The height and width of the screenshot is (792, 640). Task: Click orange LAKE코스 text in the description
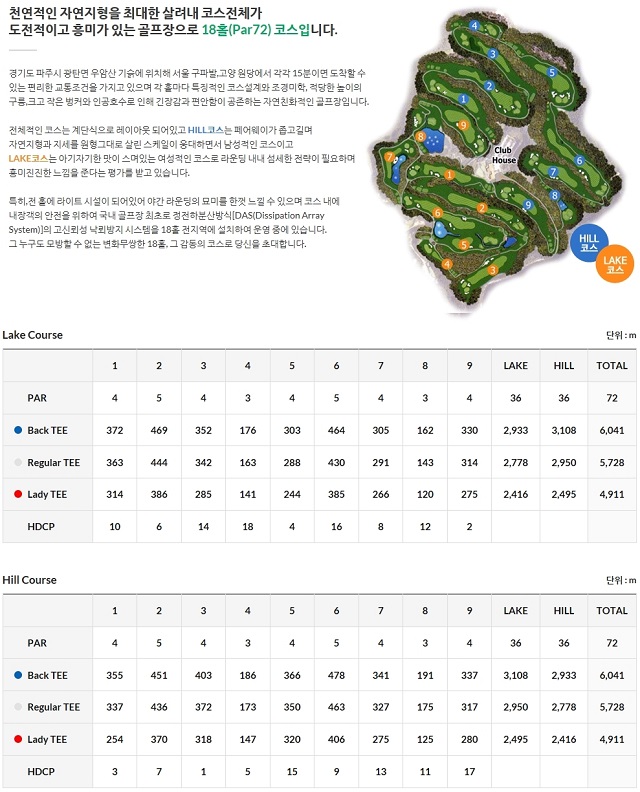coord(28,158)
